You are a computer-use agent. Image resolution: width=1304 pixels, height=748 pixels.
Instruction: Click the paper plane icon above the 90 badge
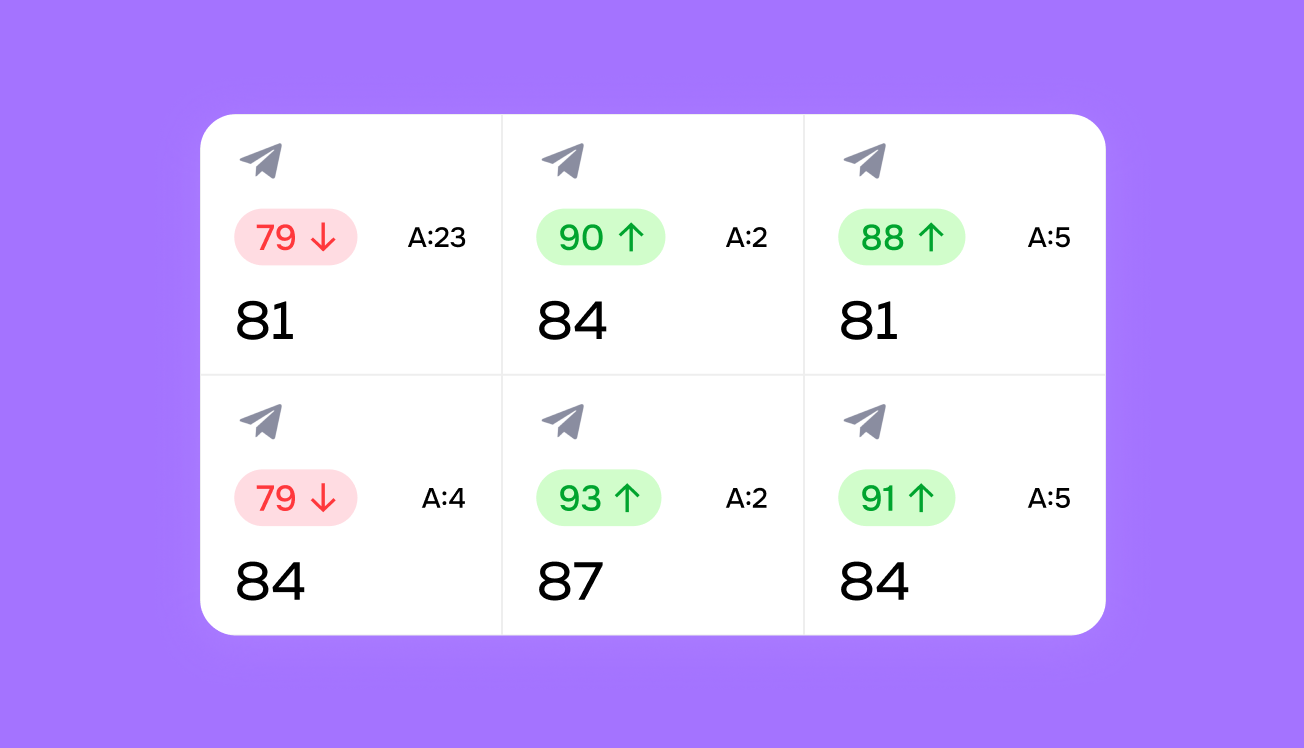click(563, 161)
